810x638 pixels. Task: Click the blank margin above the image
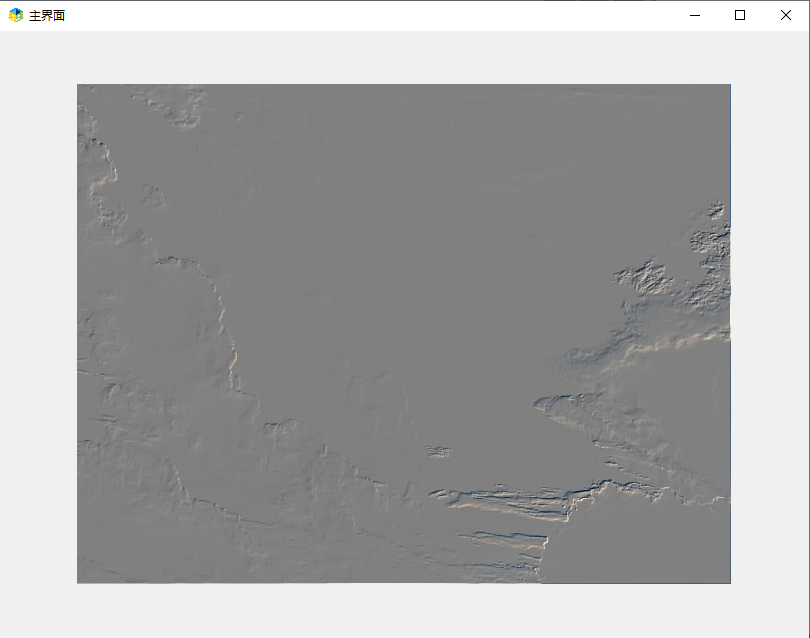pyautogui.click(x=404, y=57)
